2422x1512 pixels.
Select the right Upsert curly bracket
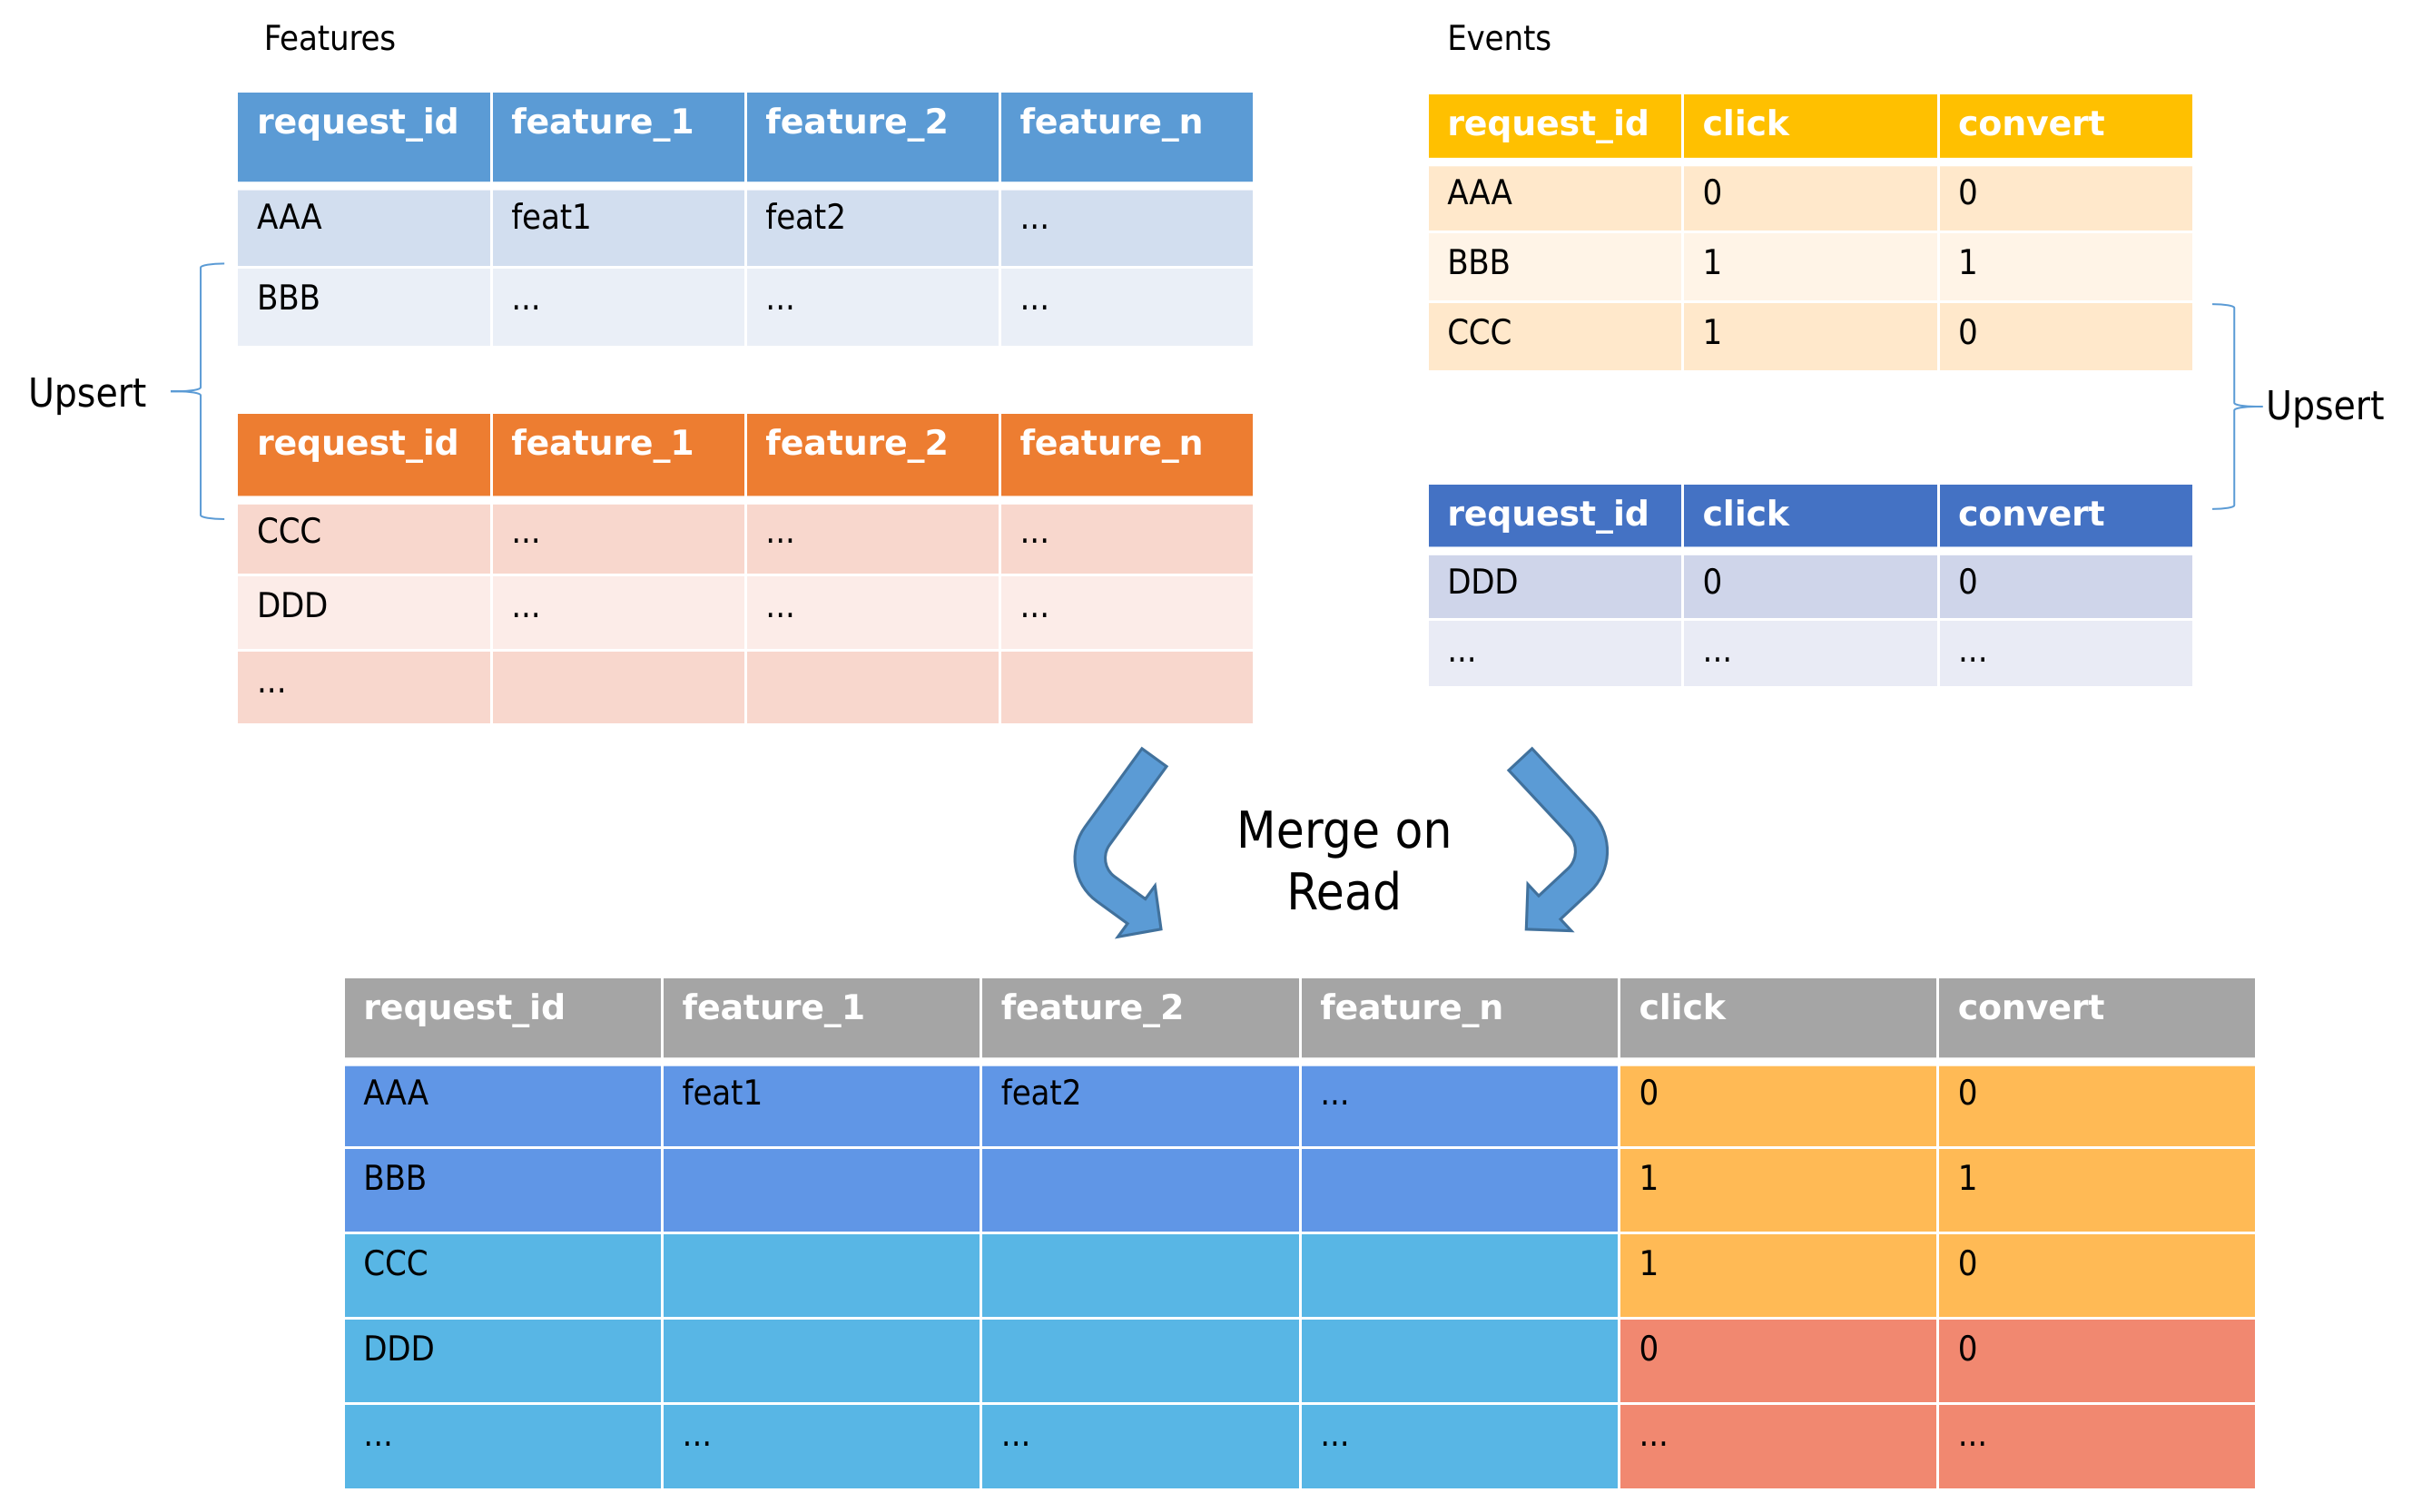tap(2236, 406)
